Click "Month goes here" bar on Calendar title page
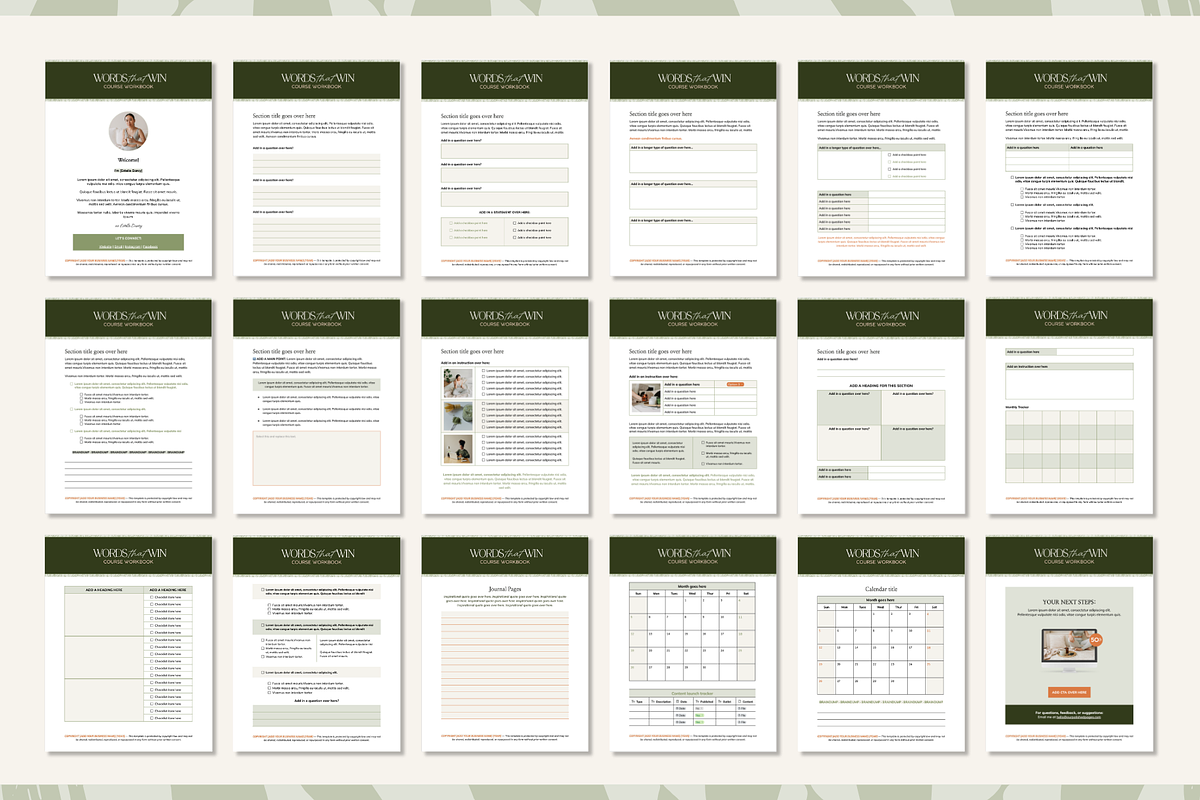This screenshot has width=1200, height=800. coord(880,598)
